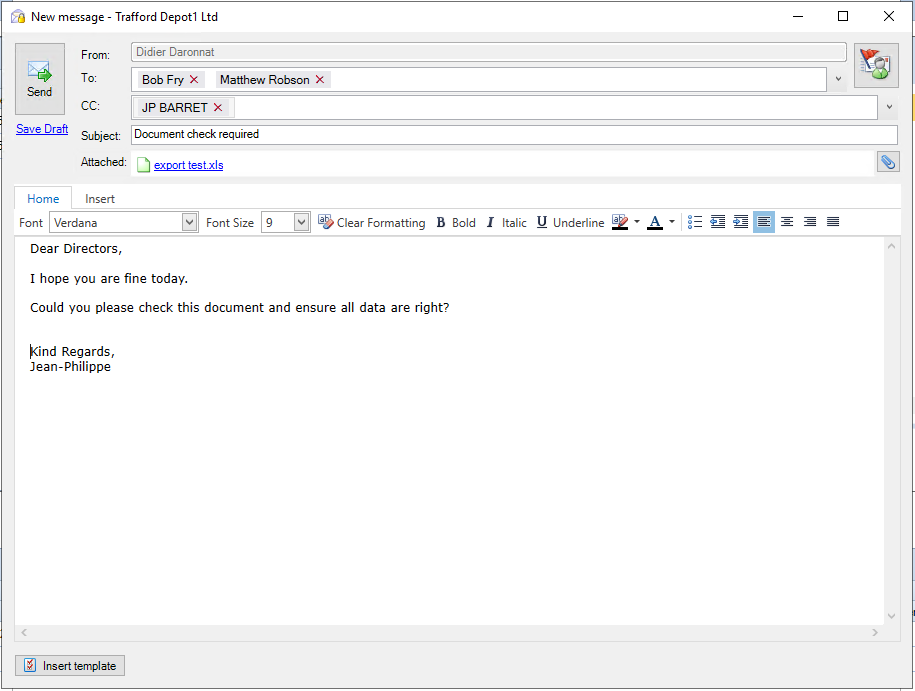
Task: Apply the font color A button
Action: click(x=655, y=222)
